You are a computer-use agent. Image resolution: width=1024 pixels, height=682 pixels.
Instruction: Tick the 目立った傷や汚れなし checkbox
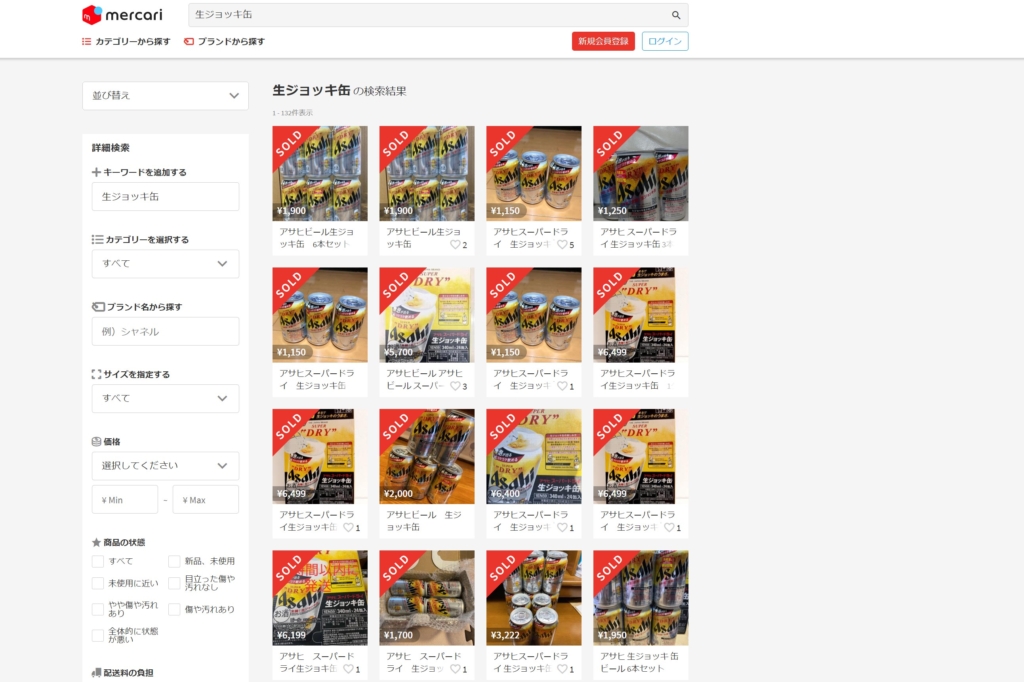point(174,583)
